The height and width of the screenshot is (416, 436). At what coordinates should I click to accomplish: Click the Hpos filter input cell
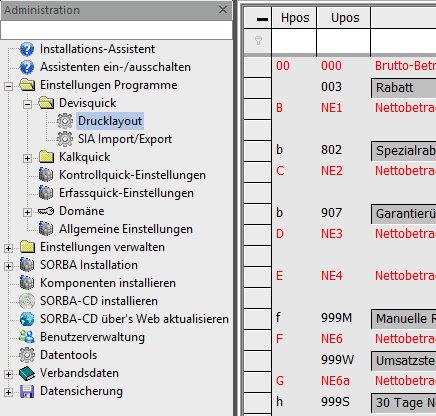pyautogui.click(x=294, y=41)
